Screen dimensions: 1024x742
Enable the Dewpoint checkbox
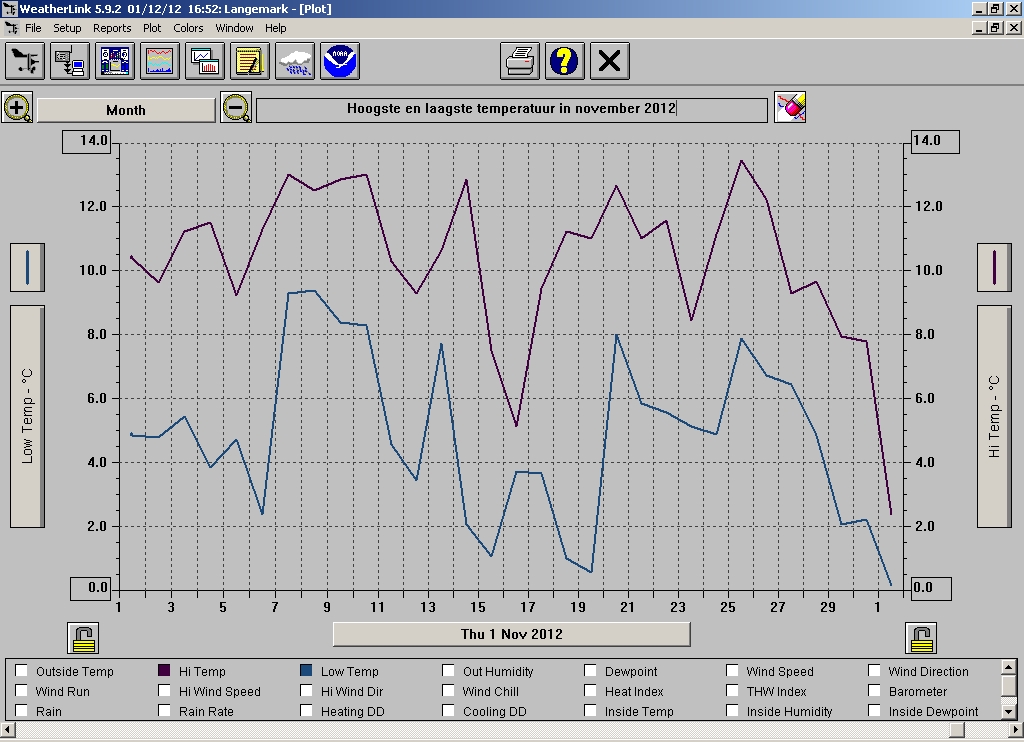pos(590,671)
